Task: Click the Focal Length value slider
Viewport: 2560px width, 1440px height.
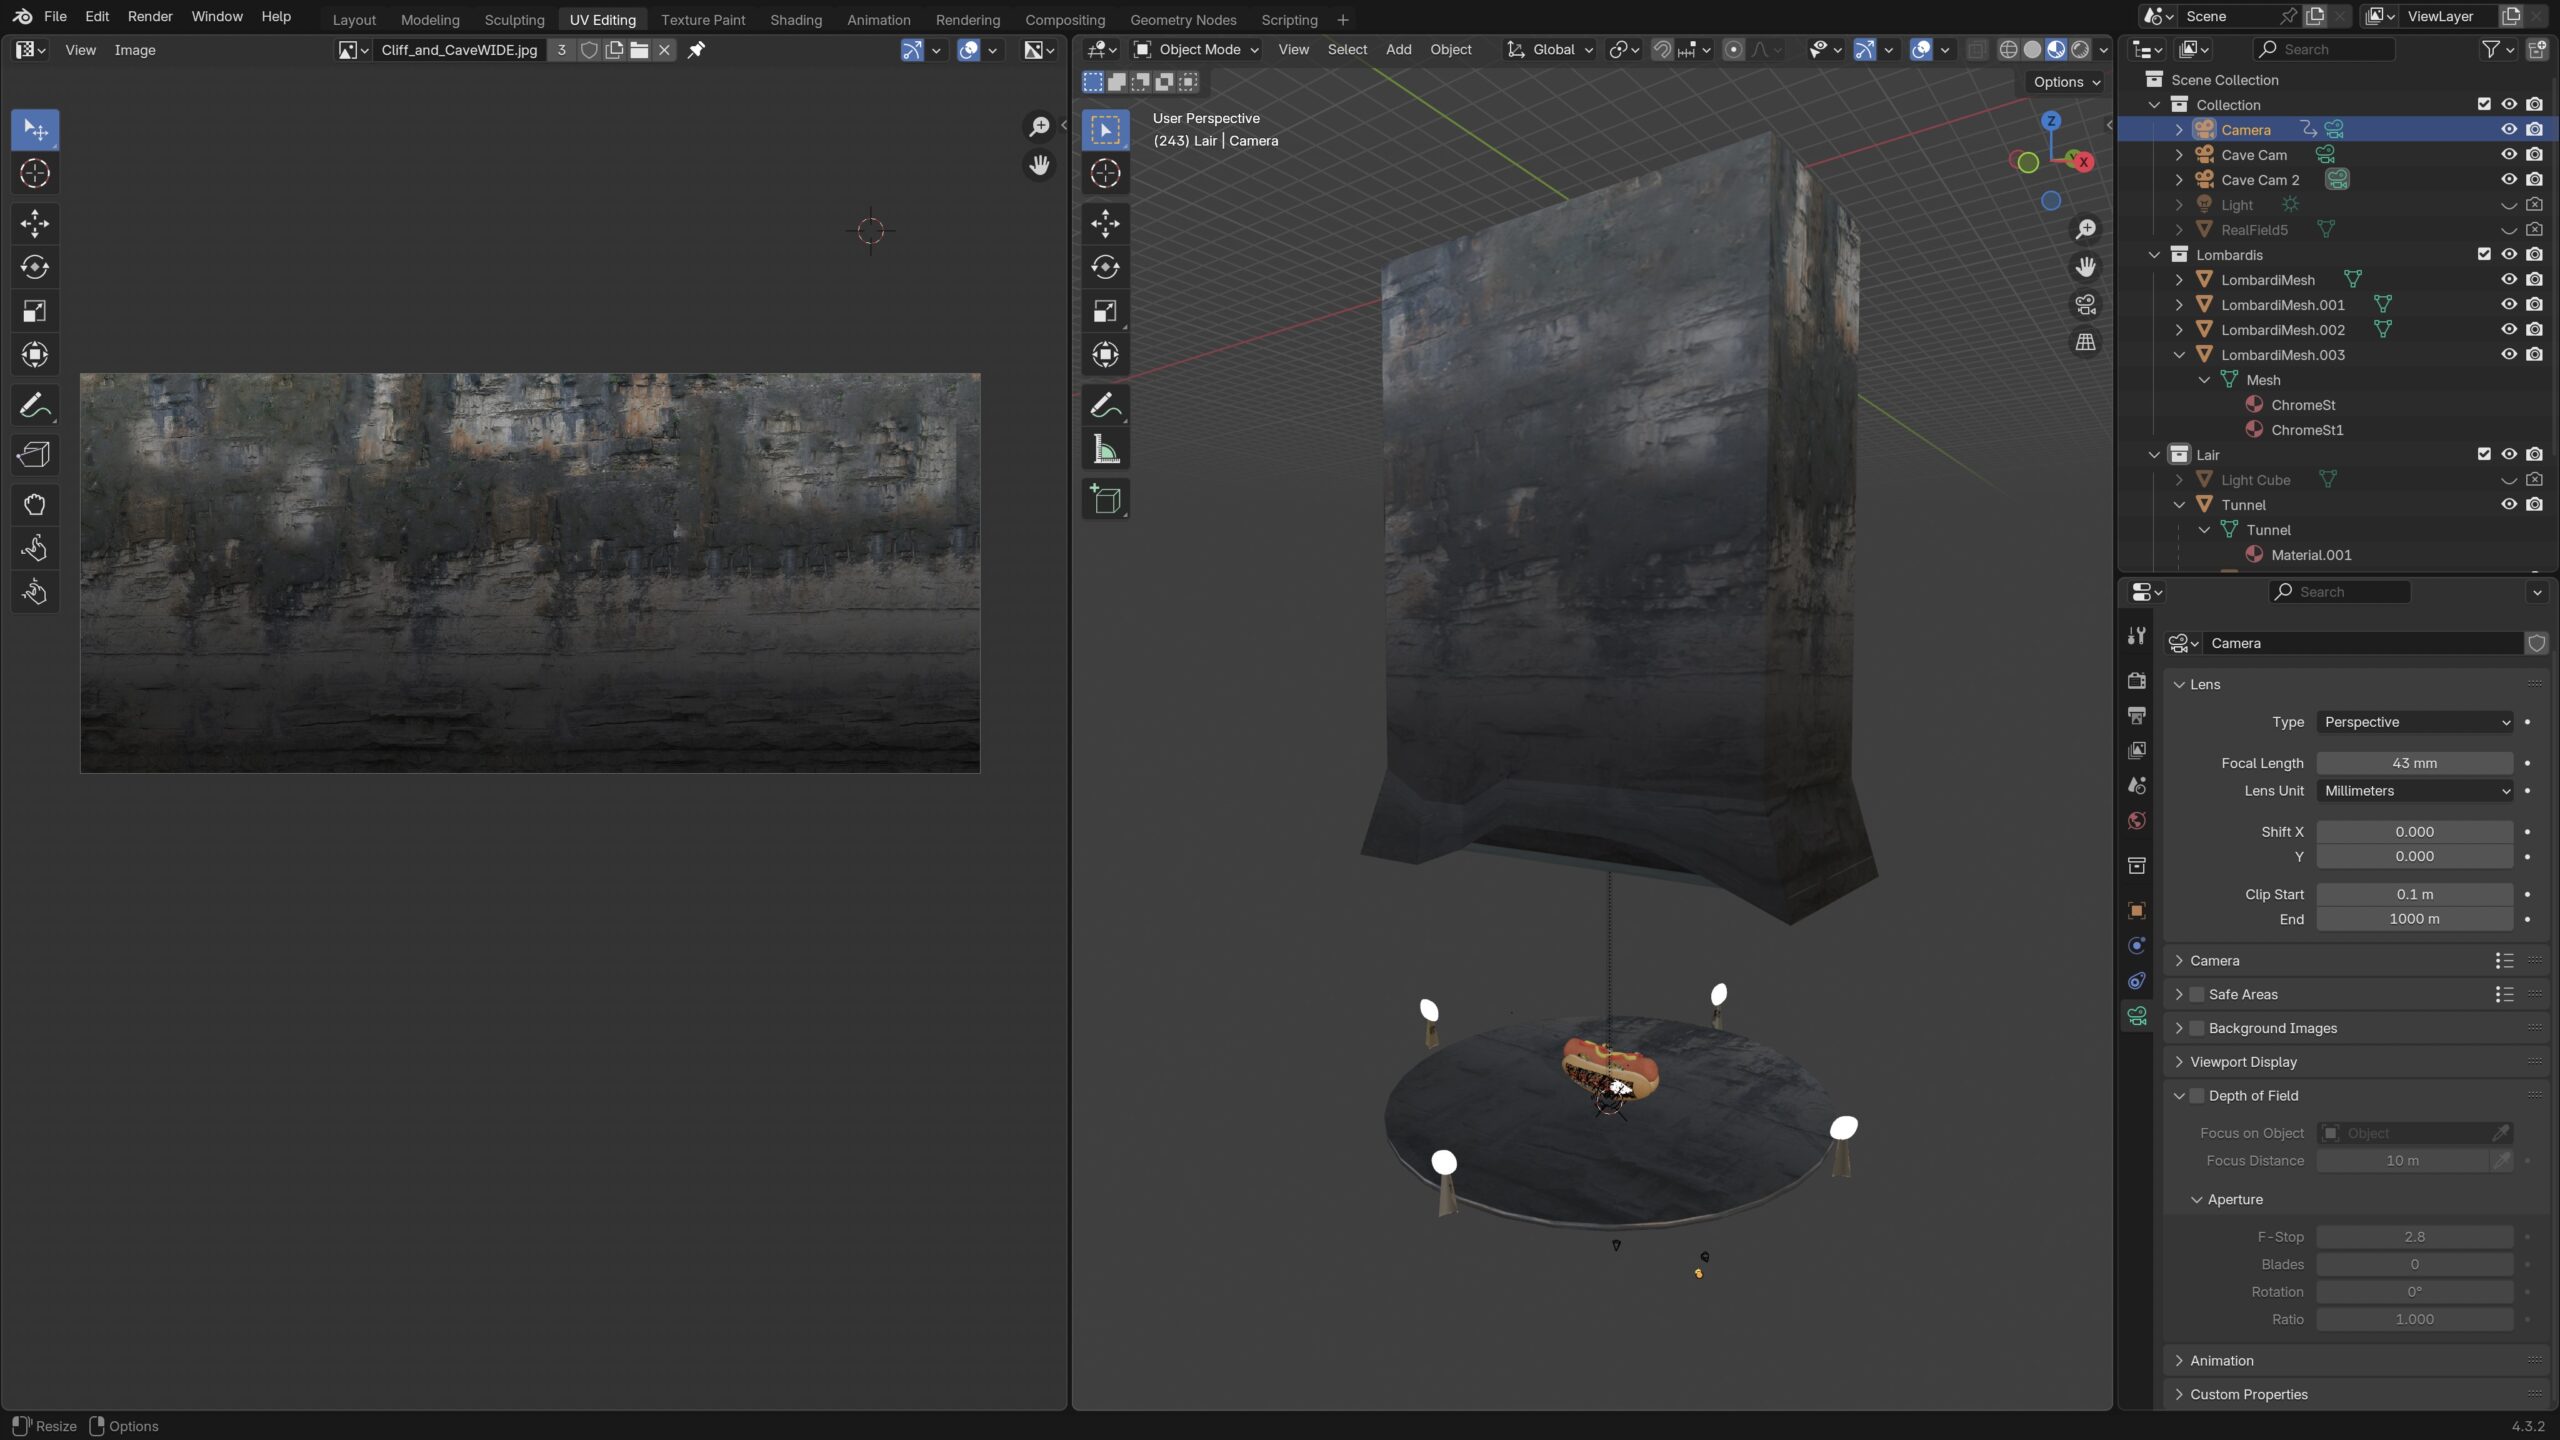Action: click(x=2414, y=762)
